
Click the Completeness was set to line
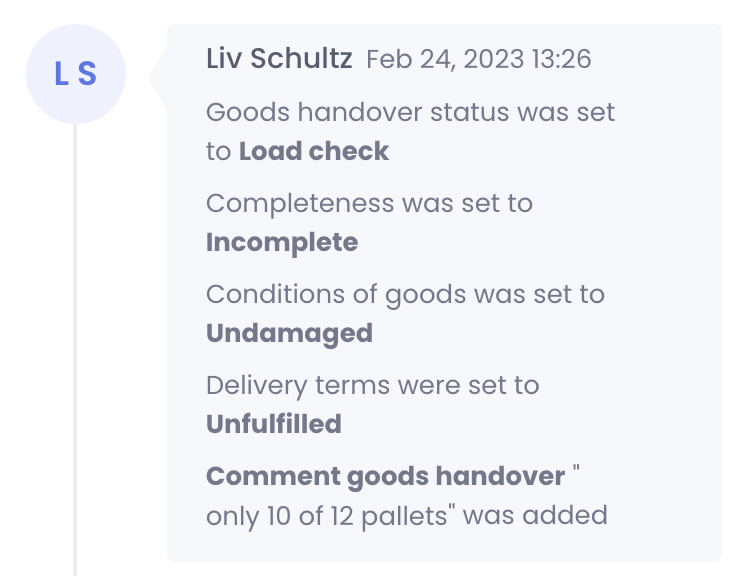(x=369, y=203)
